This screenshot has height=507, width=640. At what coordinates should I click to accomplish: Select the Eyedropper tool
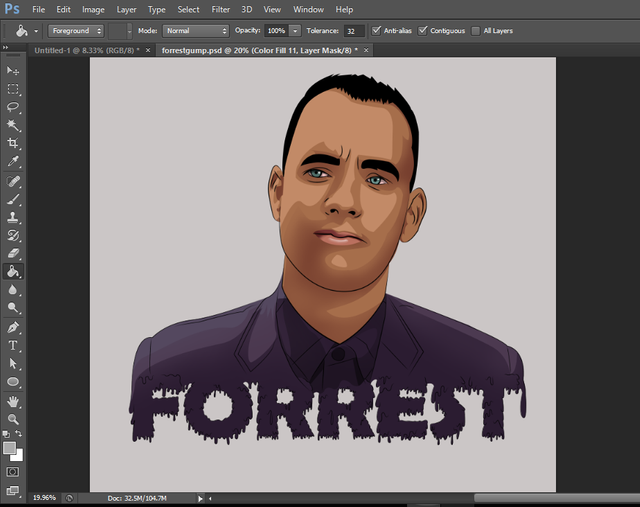(13, 161)
